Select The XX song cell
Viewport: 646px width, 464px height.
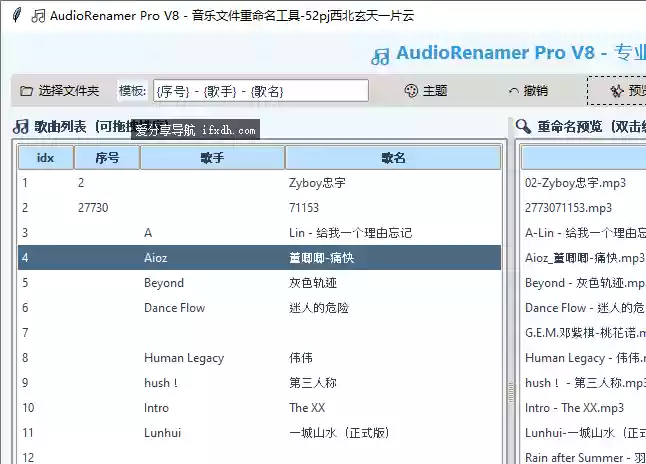coord(307,408)
